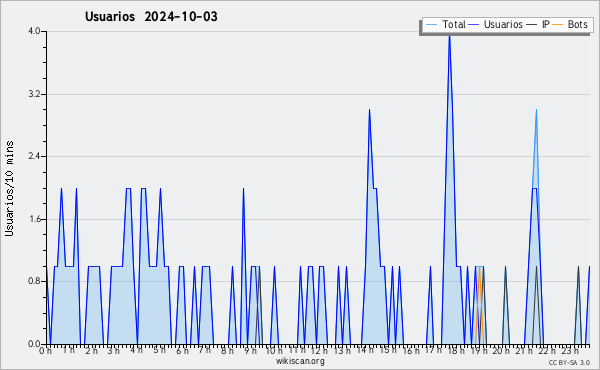
Task: Click the '18 h' x-axis label
Action: (x=456, y=350)
